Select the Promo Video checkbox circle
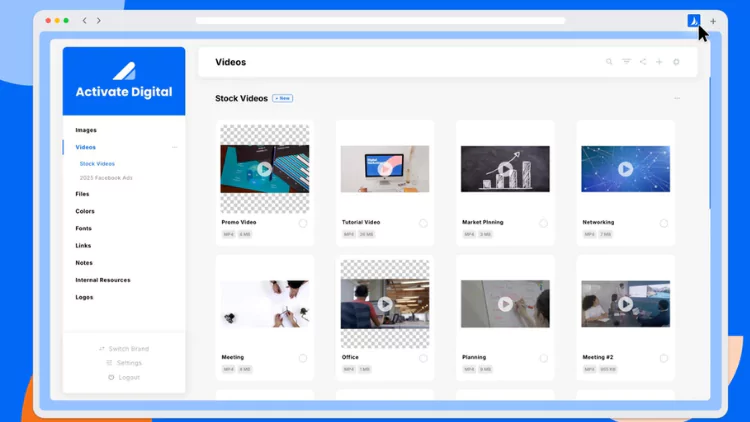 pyautogui.click(x=303, y=223)
